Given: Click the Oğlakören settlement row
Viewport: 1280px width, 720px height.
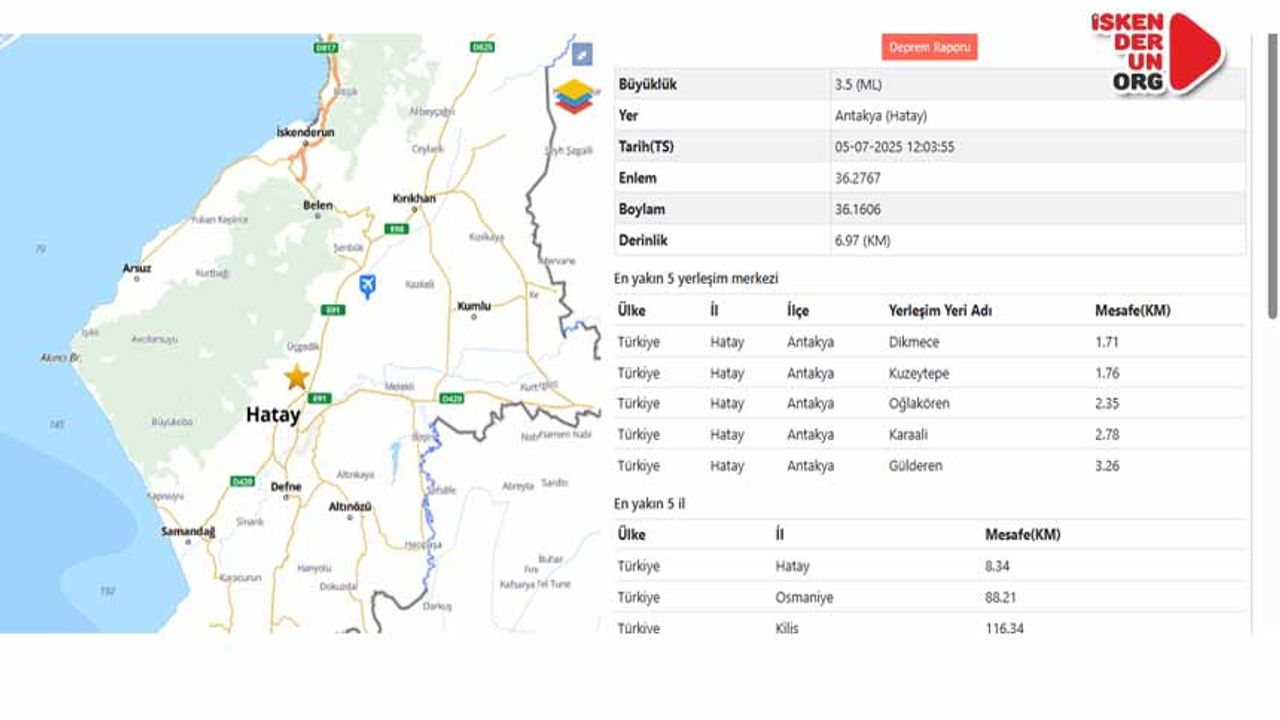Looking at the screenshot, I should tap(930, 404).
